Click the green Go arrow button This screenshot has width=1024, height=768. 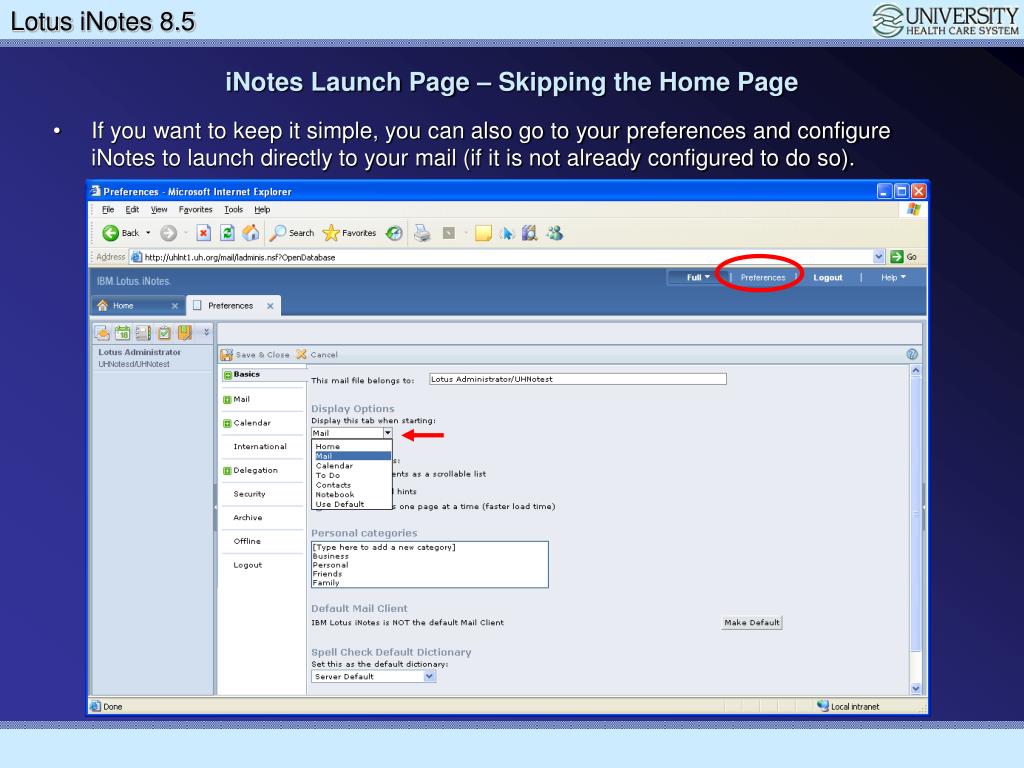tap(897, 257)
